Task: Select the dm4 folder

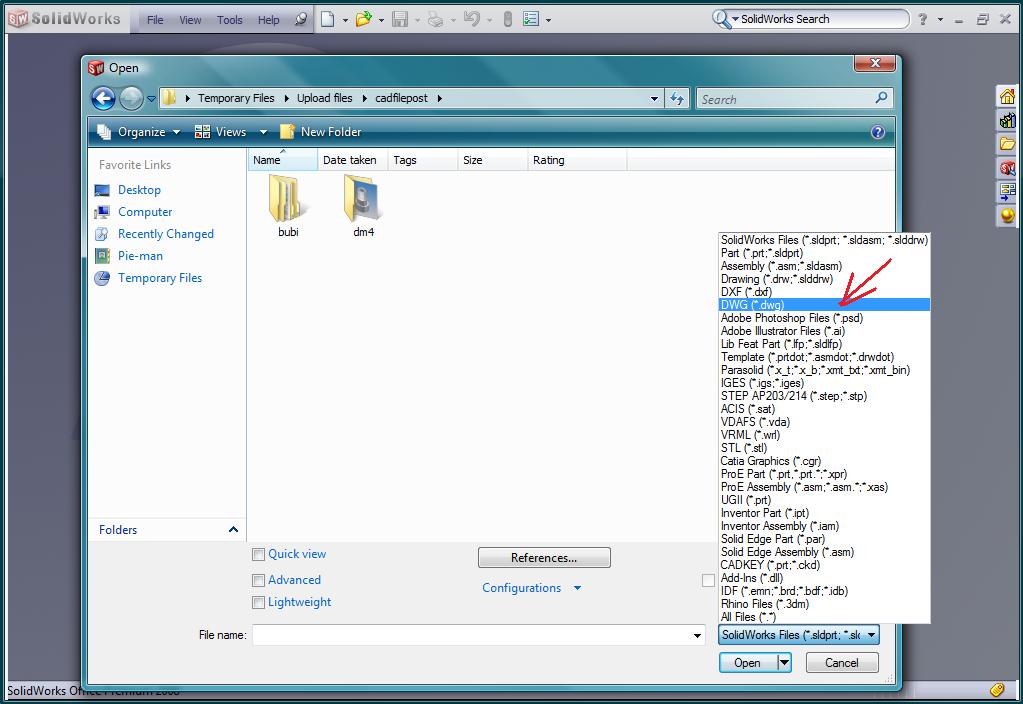Action: click(x=363, y=206)
